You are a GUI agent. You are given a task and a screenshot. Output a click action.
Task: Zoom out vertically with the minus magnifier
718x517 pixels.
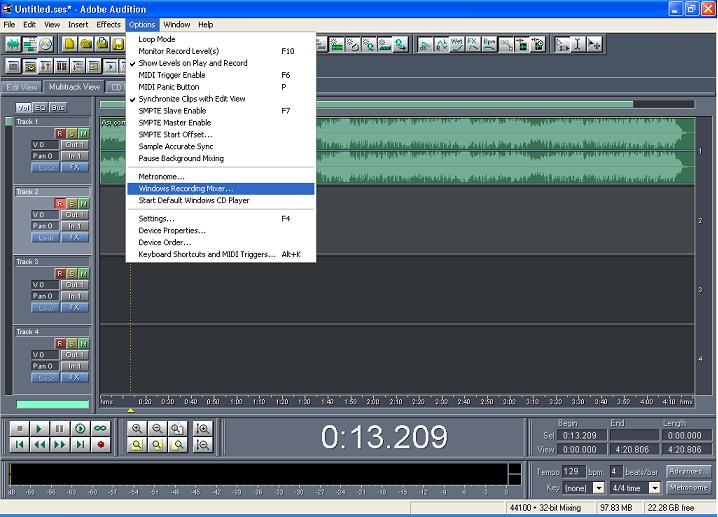[202, 444]
